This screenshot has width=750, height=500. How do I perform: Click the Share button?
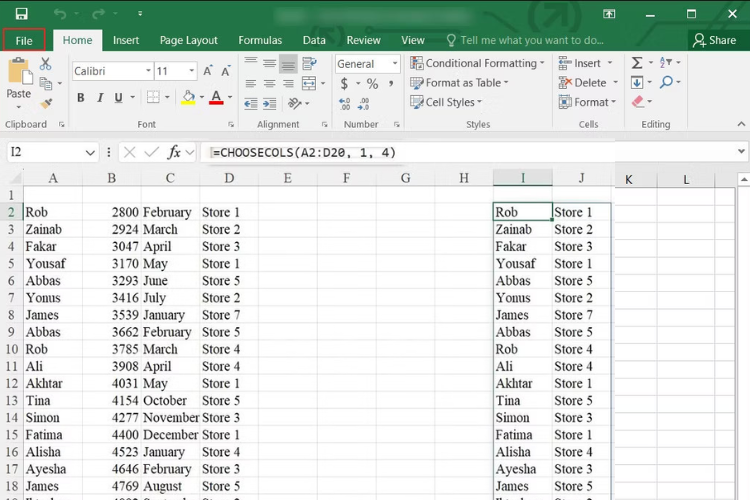point(715,40)
